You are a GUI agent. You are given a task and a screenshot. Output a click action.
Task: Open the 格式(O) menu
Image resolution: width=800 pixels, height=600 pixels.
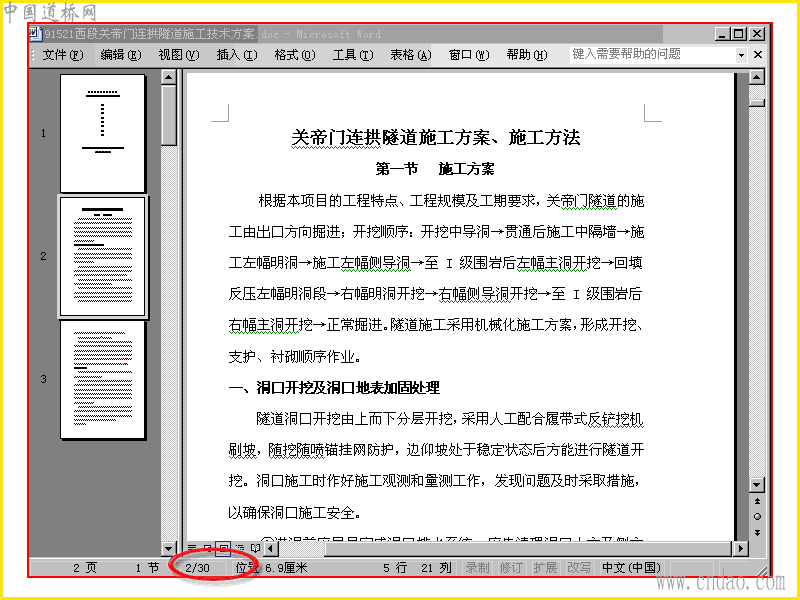click(x=294, y=55)
